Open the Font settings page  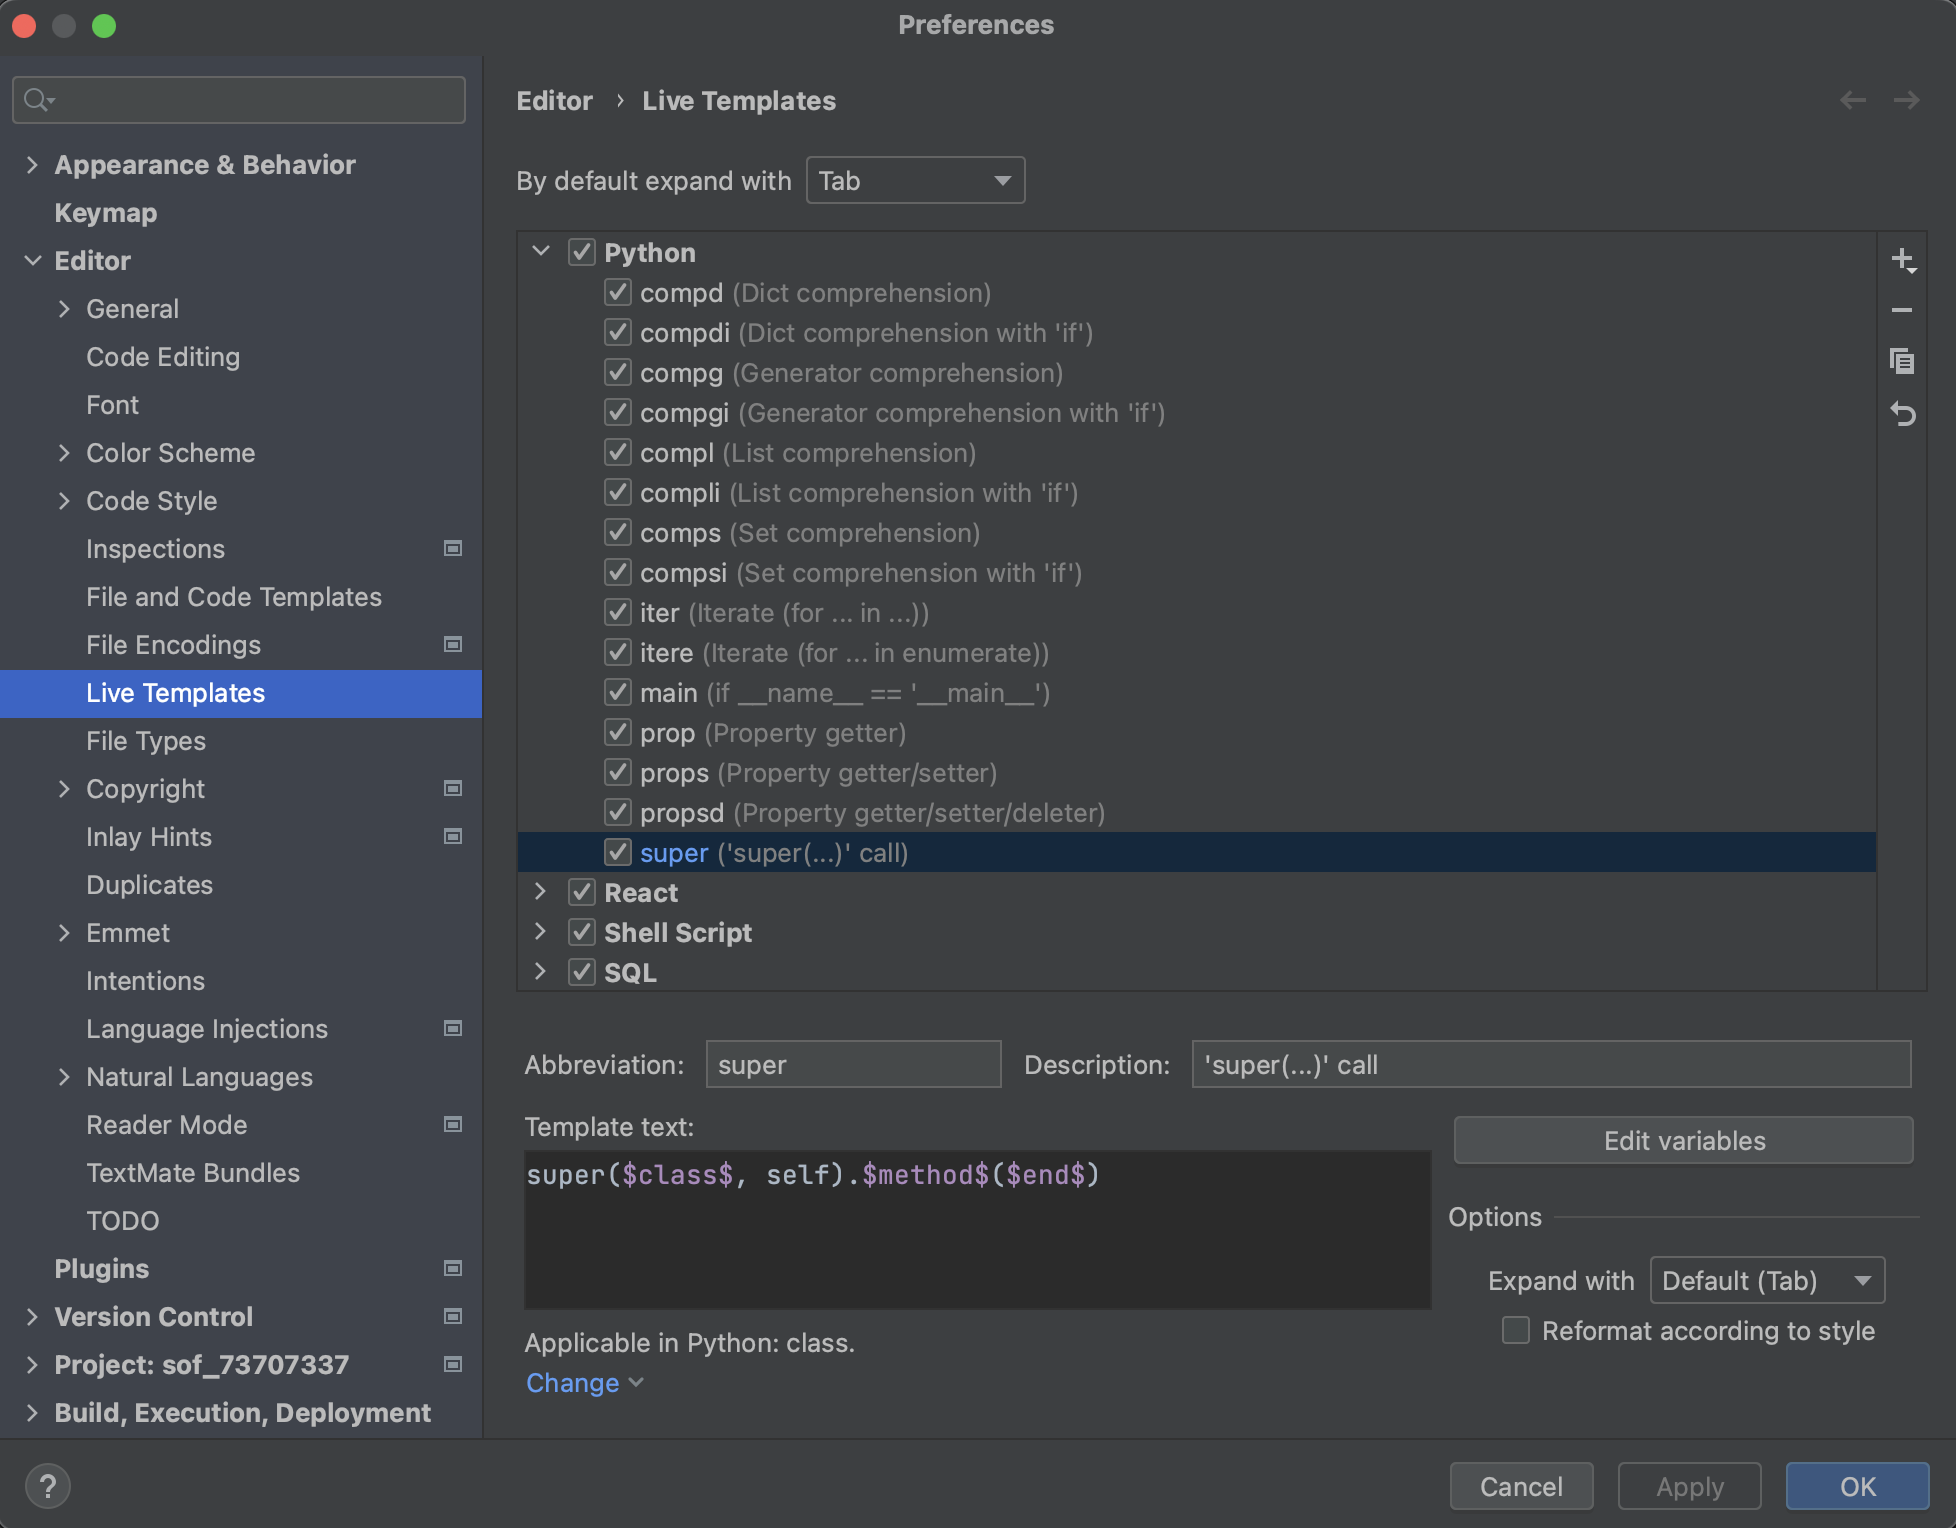pyautogui.click(x=112, y=405)
